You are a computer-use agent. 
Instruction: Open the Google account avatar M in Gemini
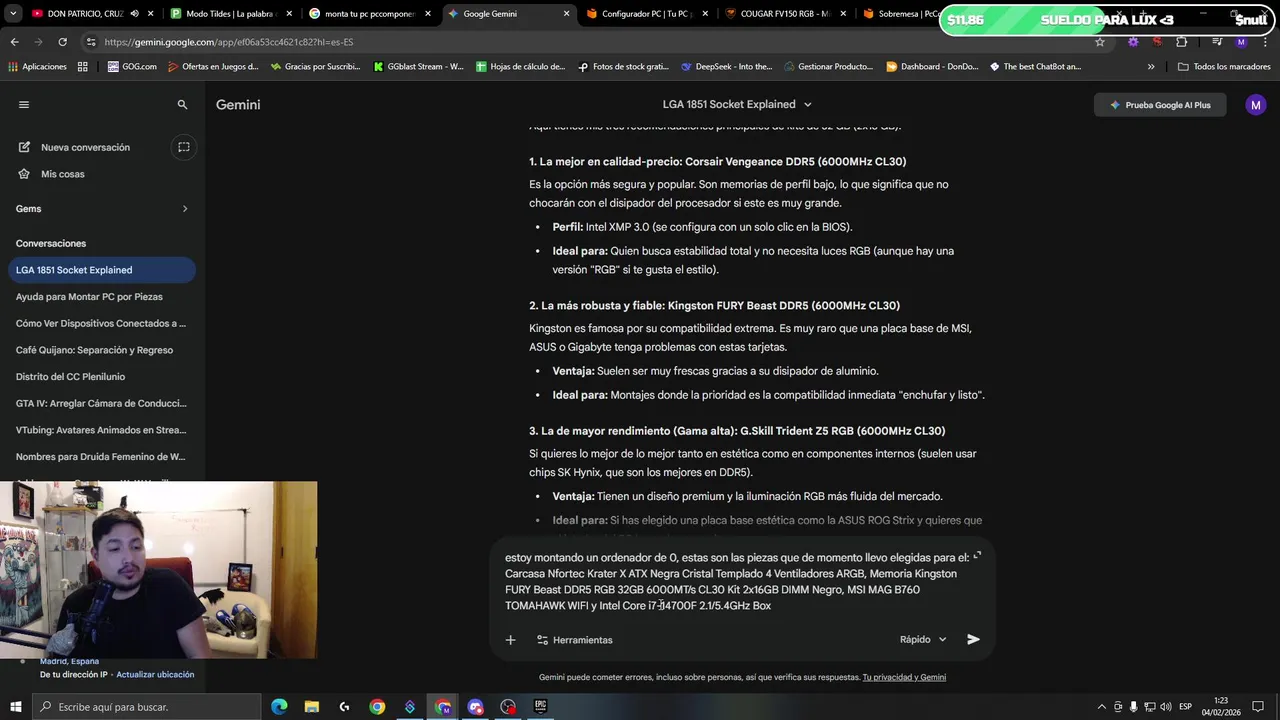tap(1256, 104)
